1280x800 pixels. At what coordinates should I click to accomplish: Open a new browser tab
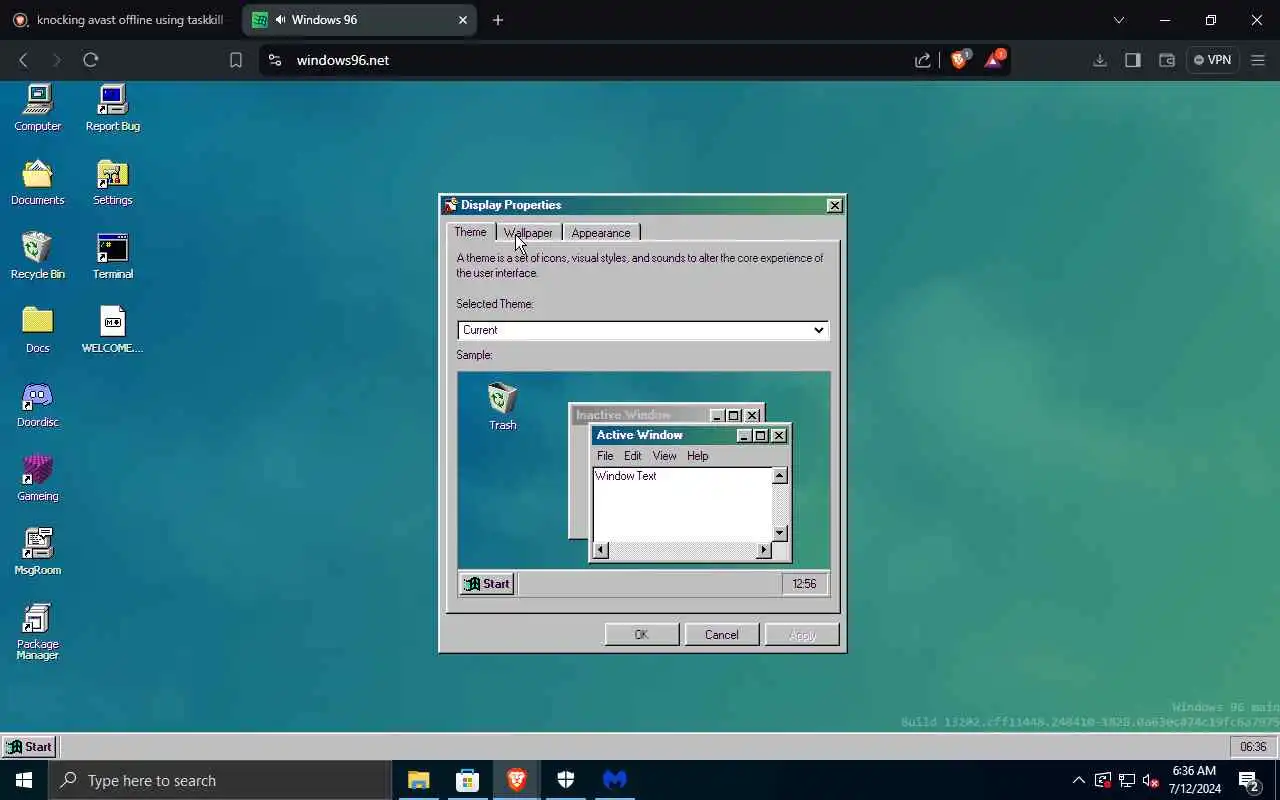point(498,20)
